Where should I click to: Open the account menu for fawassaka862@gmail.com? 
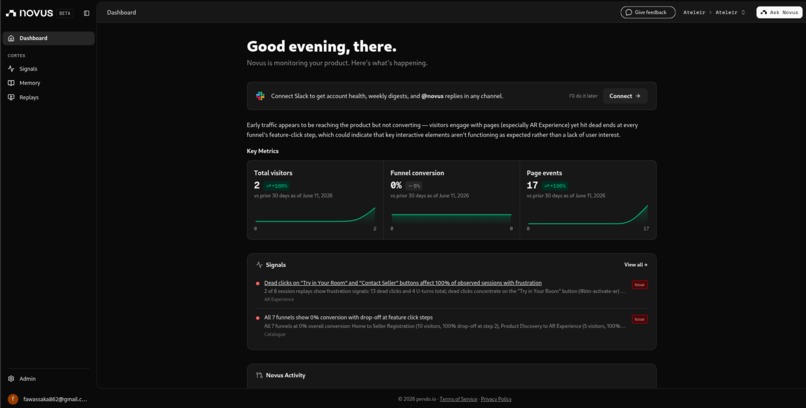click(x=48, y=399)
